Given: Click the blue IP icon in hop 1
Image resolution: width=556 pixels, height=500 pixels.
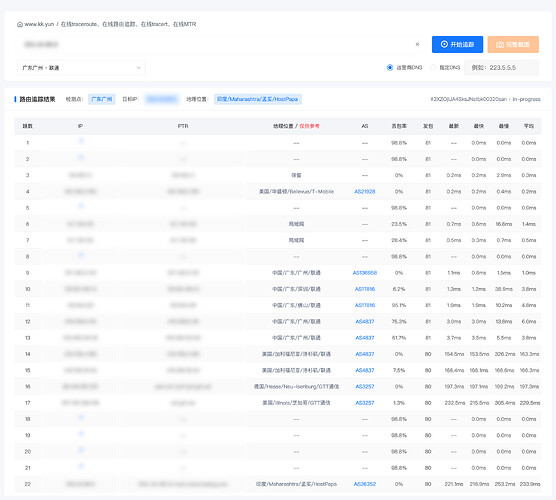Looking at the screenshot, I should (x=81, y=141).
